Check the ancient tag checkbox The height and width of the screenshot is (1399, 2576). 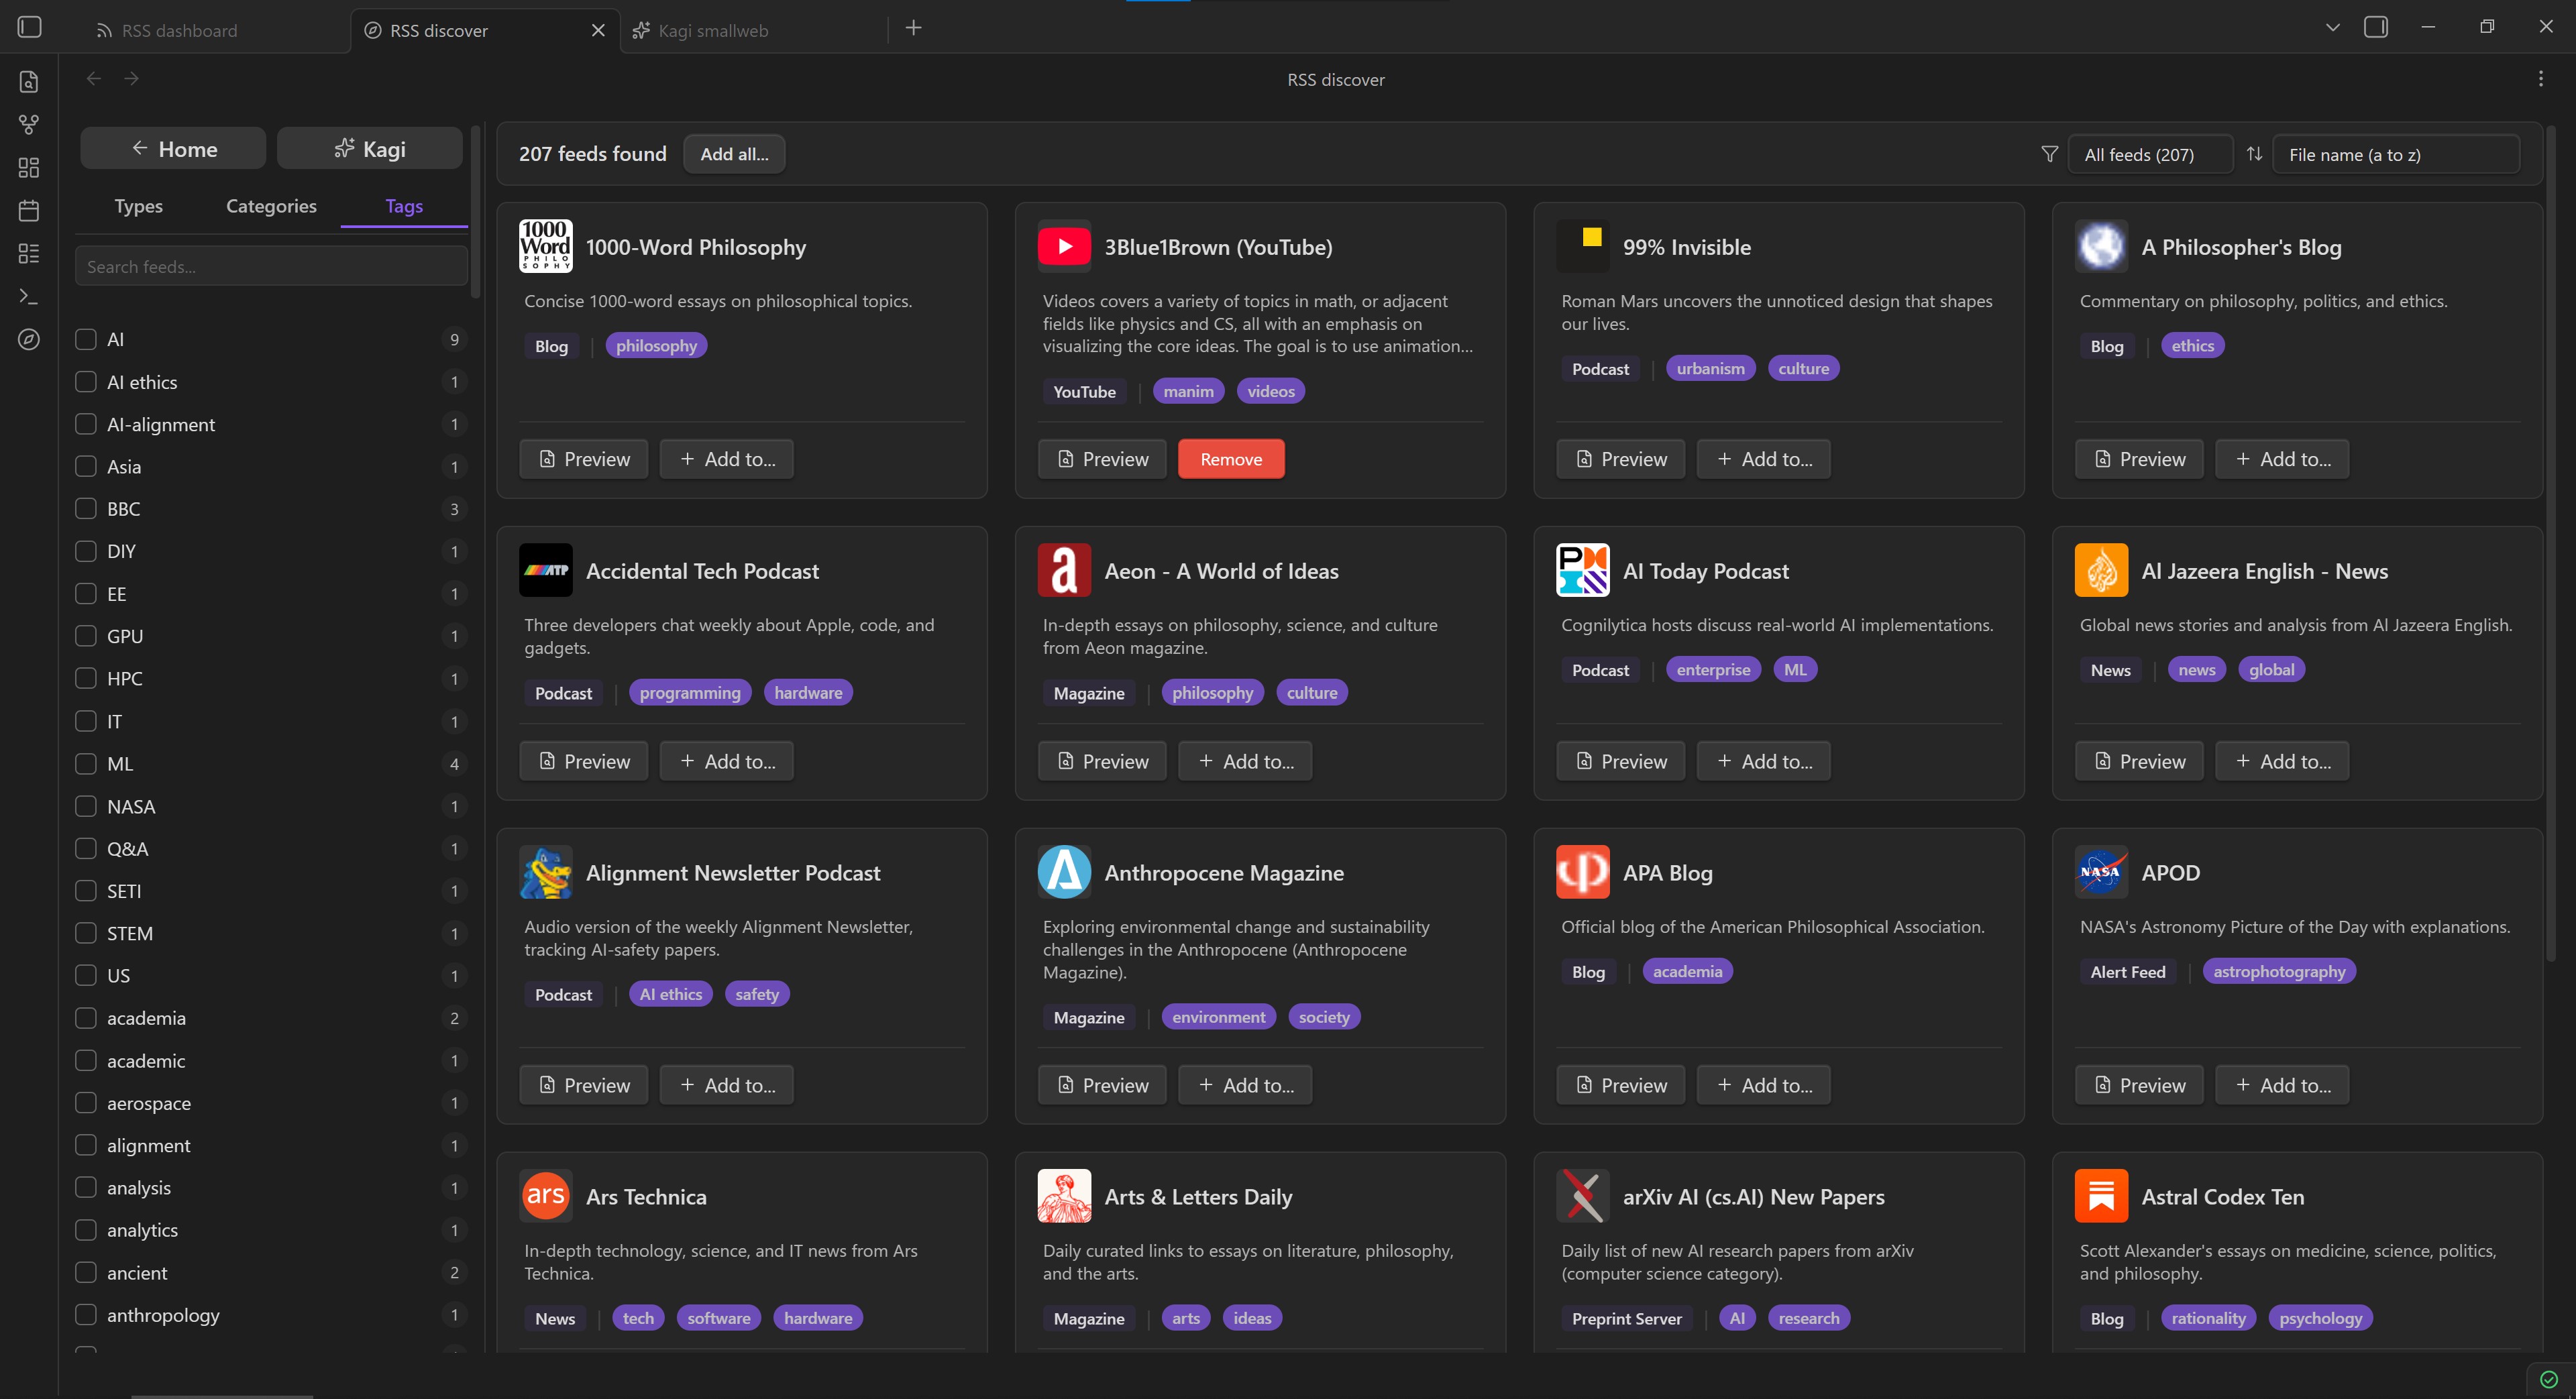coord(86,1272)
